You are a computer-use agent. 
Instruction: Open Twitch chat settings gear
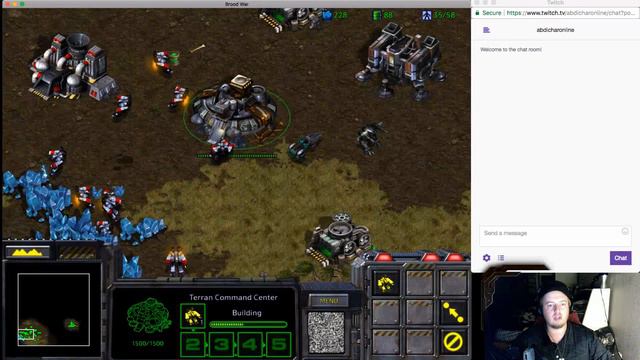coord(486,258)
